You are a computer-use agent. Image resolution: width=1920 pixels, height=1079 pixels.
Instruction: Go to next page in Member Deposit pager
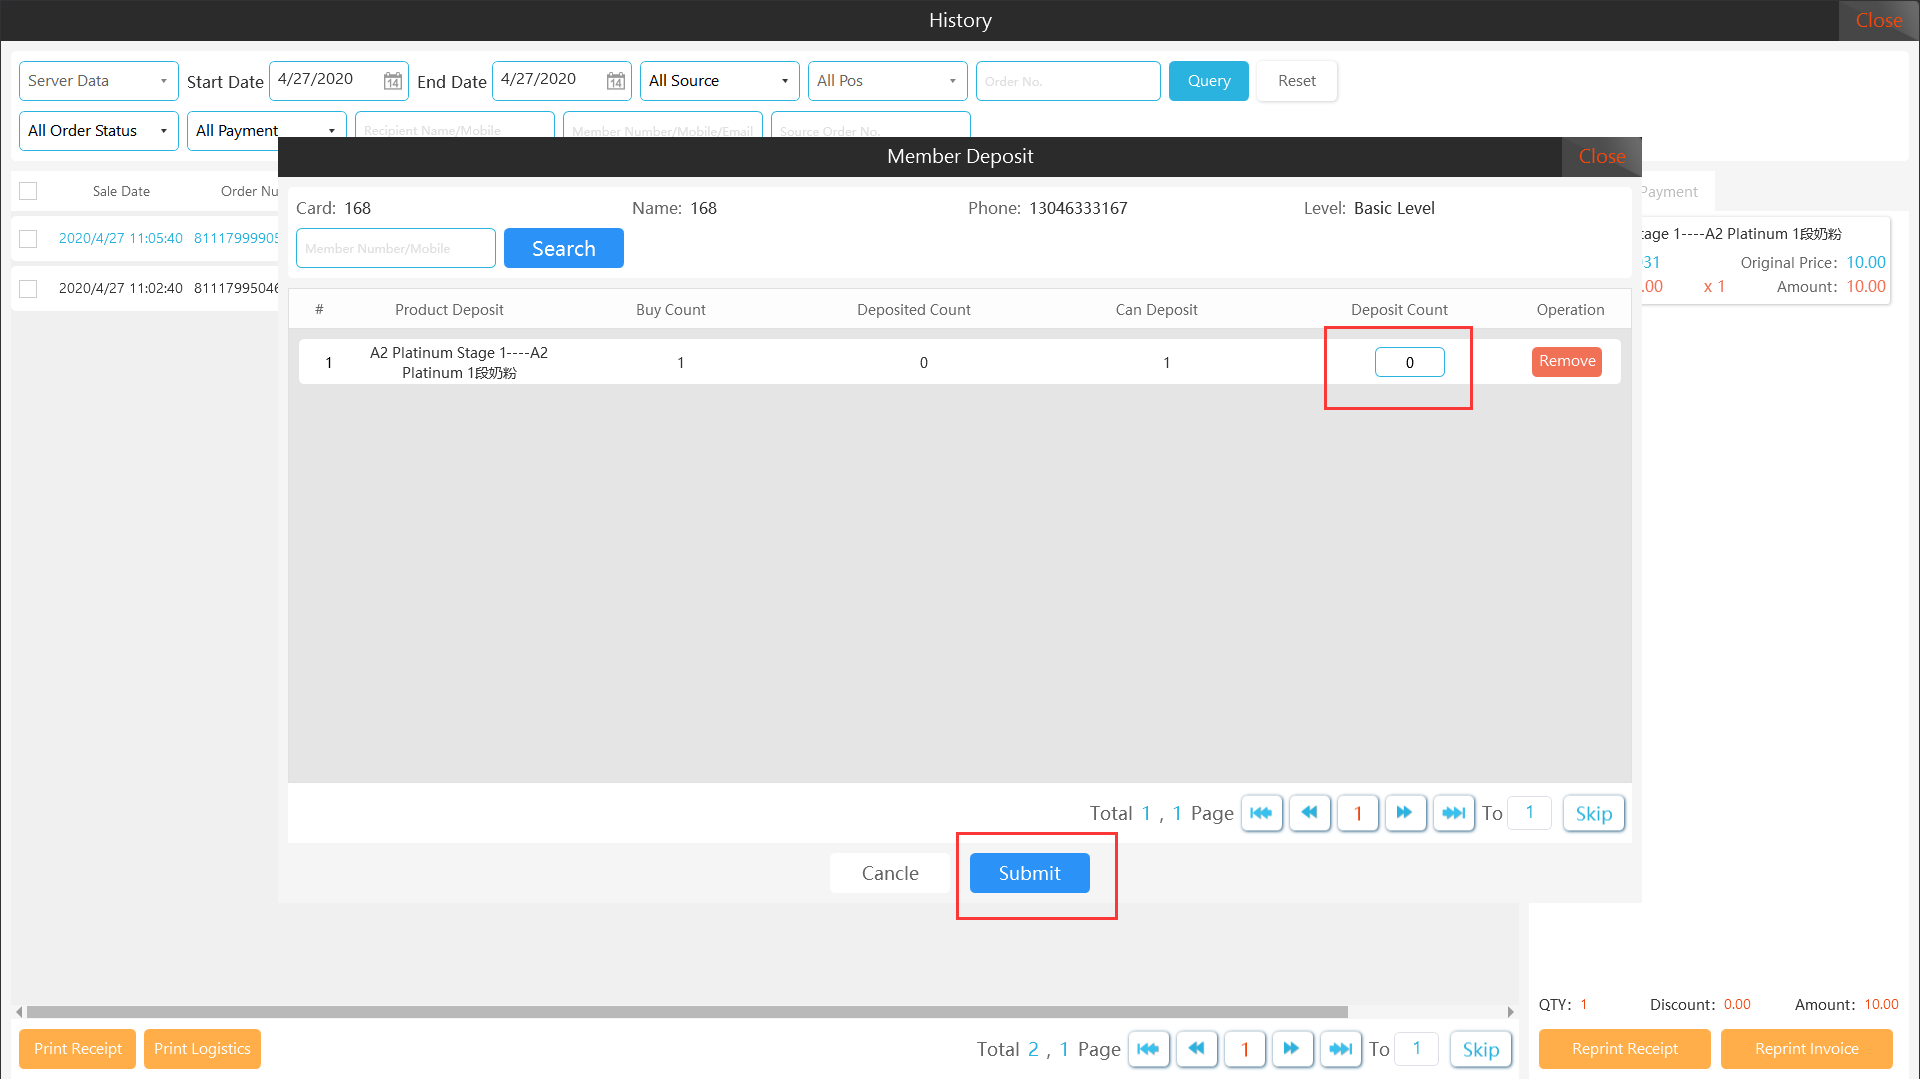pos(1405,813)
